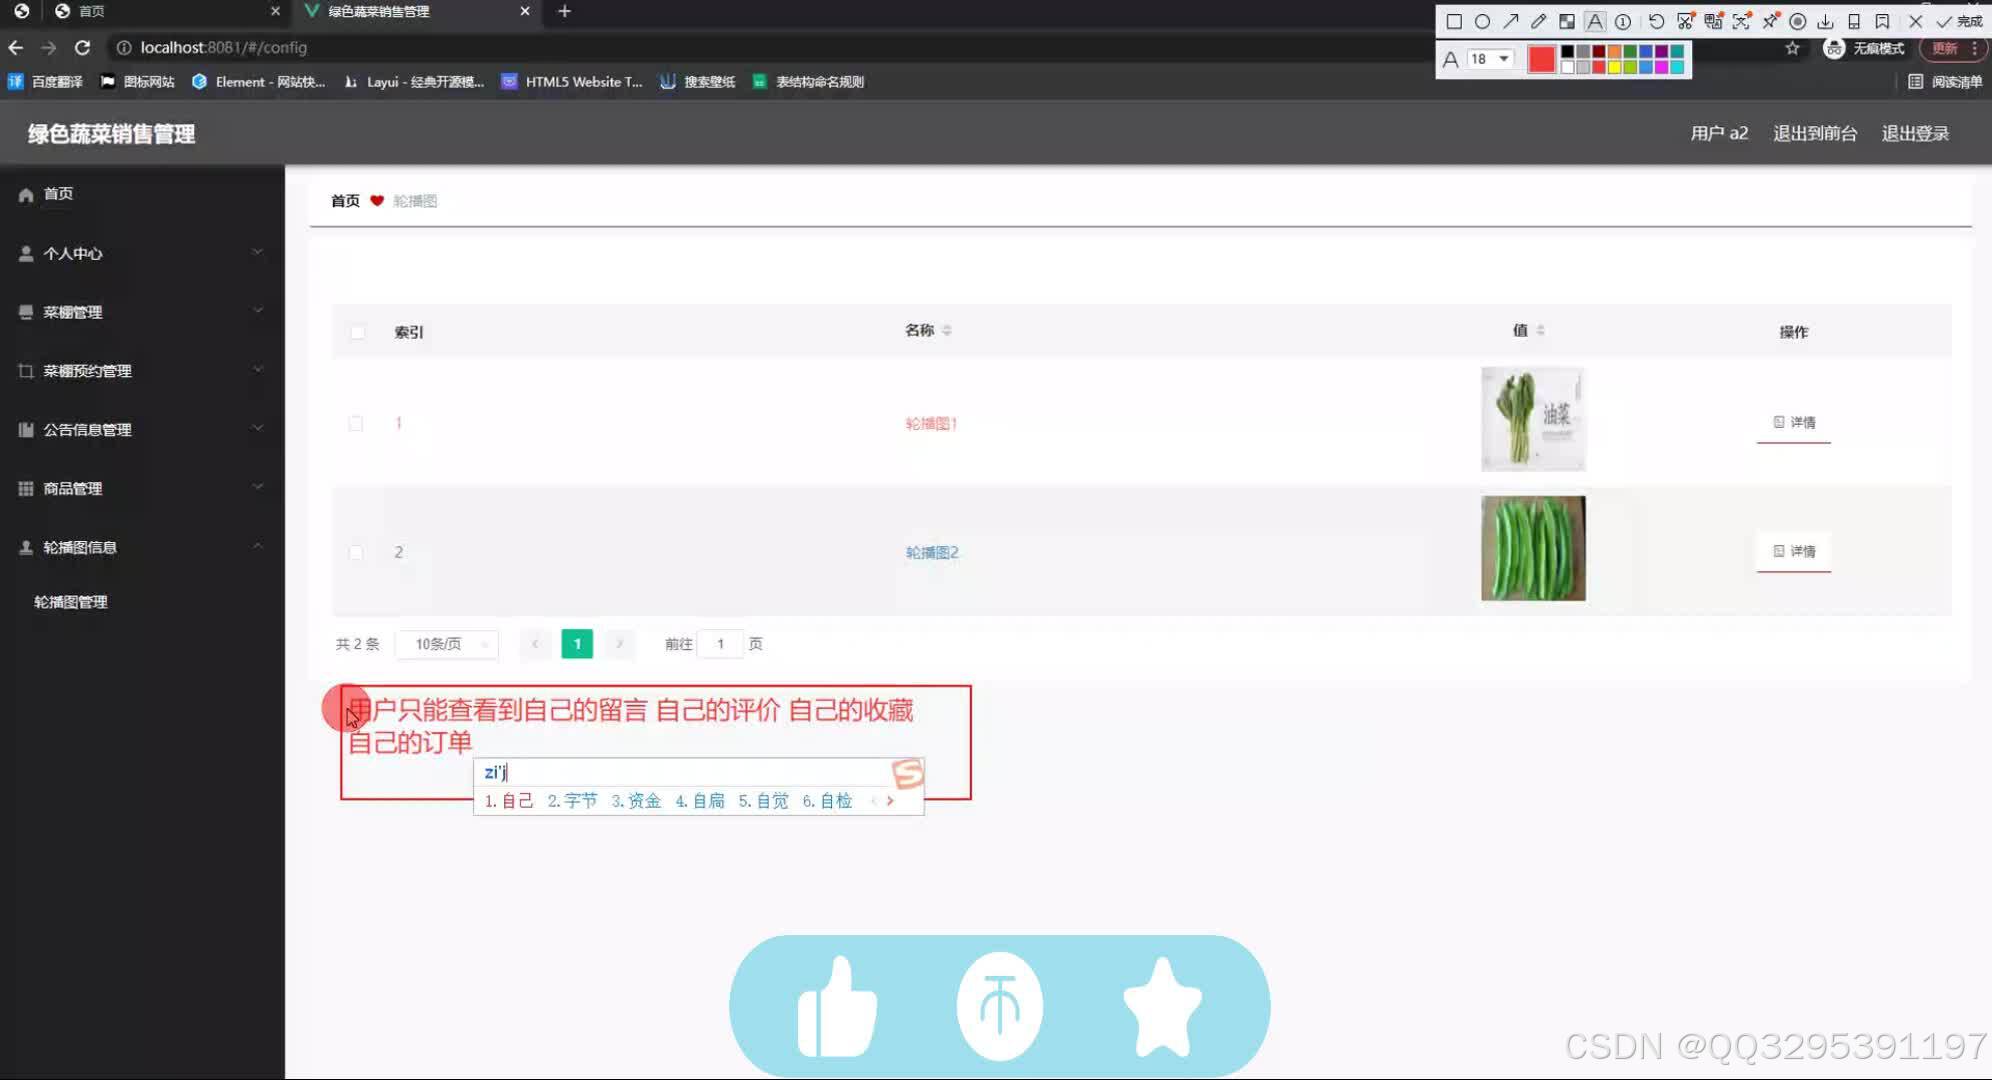This screenshot has width=1992, height=1080.
Task: Click the 首页 breadcrumb link
Action: [345, 201]
